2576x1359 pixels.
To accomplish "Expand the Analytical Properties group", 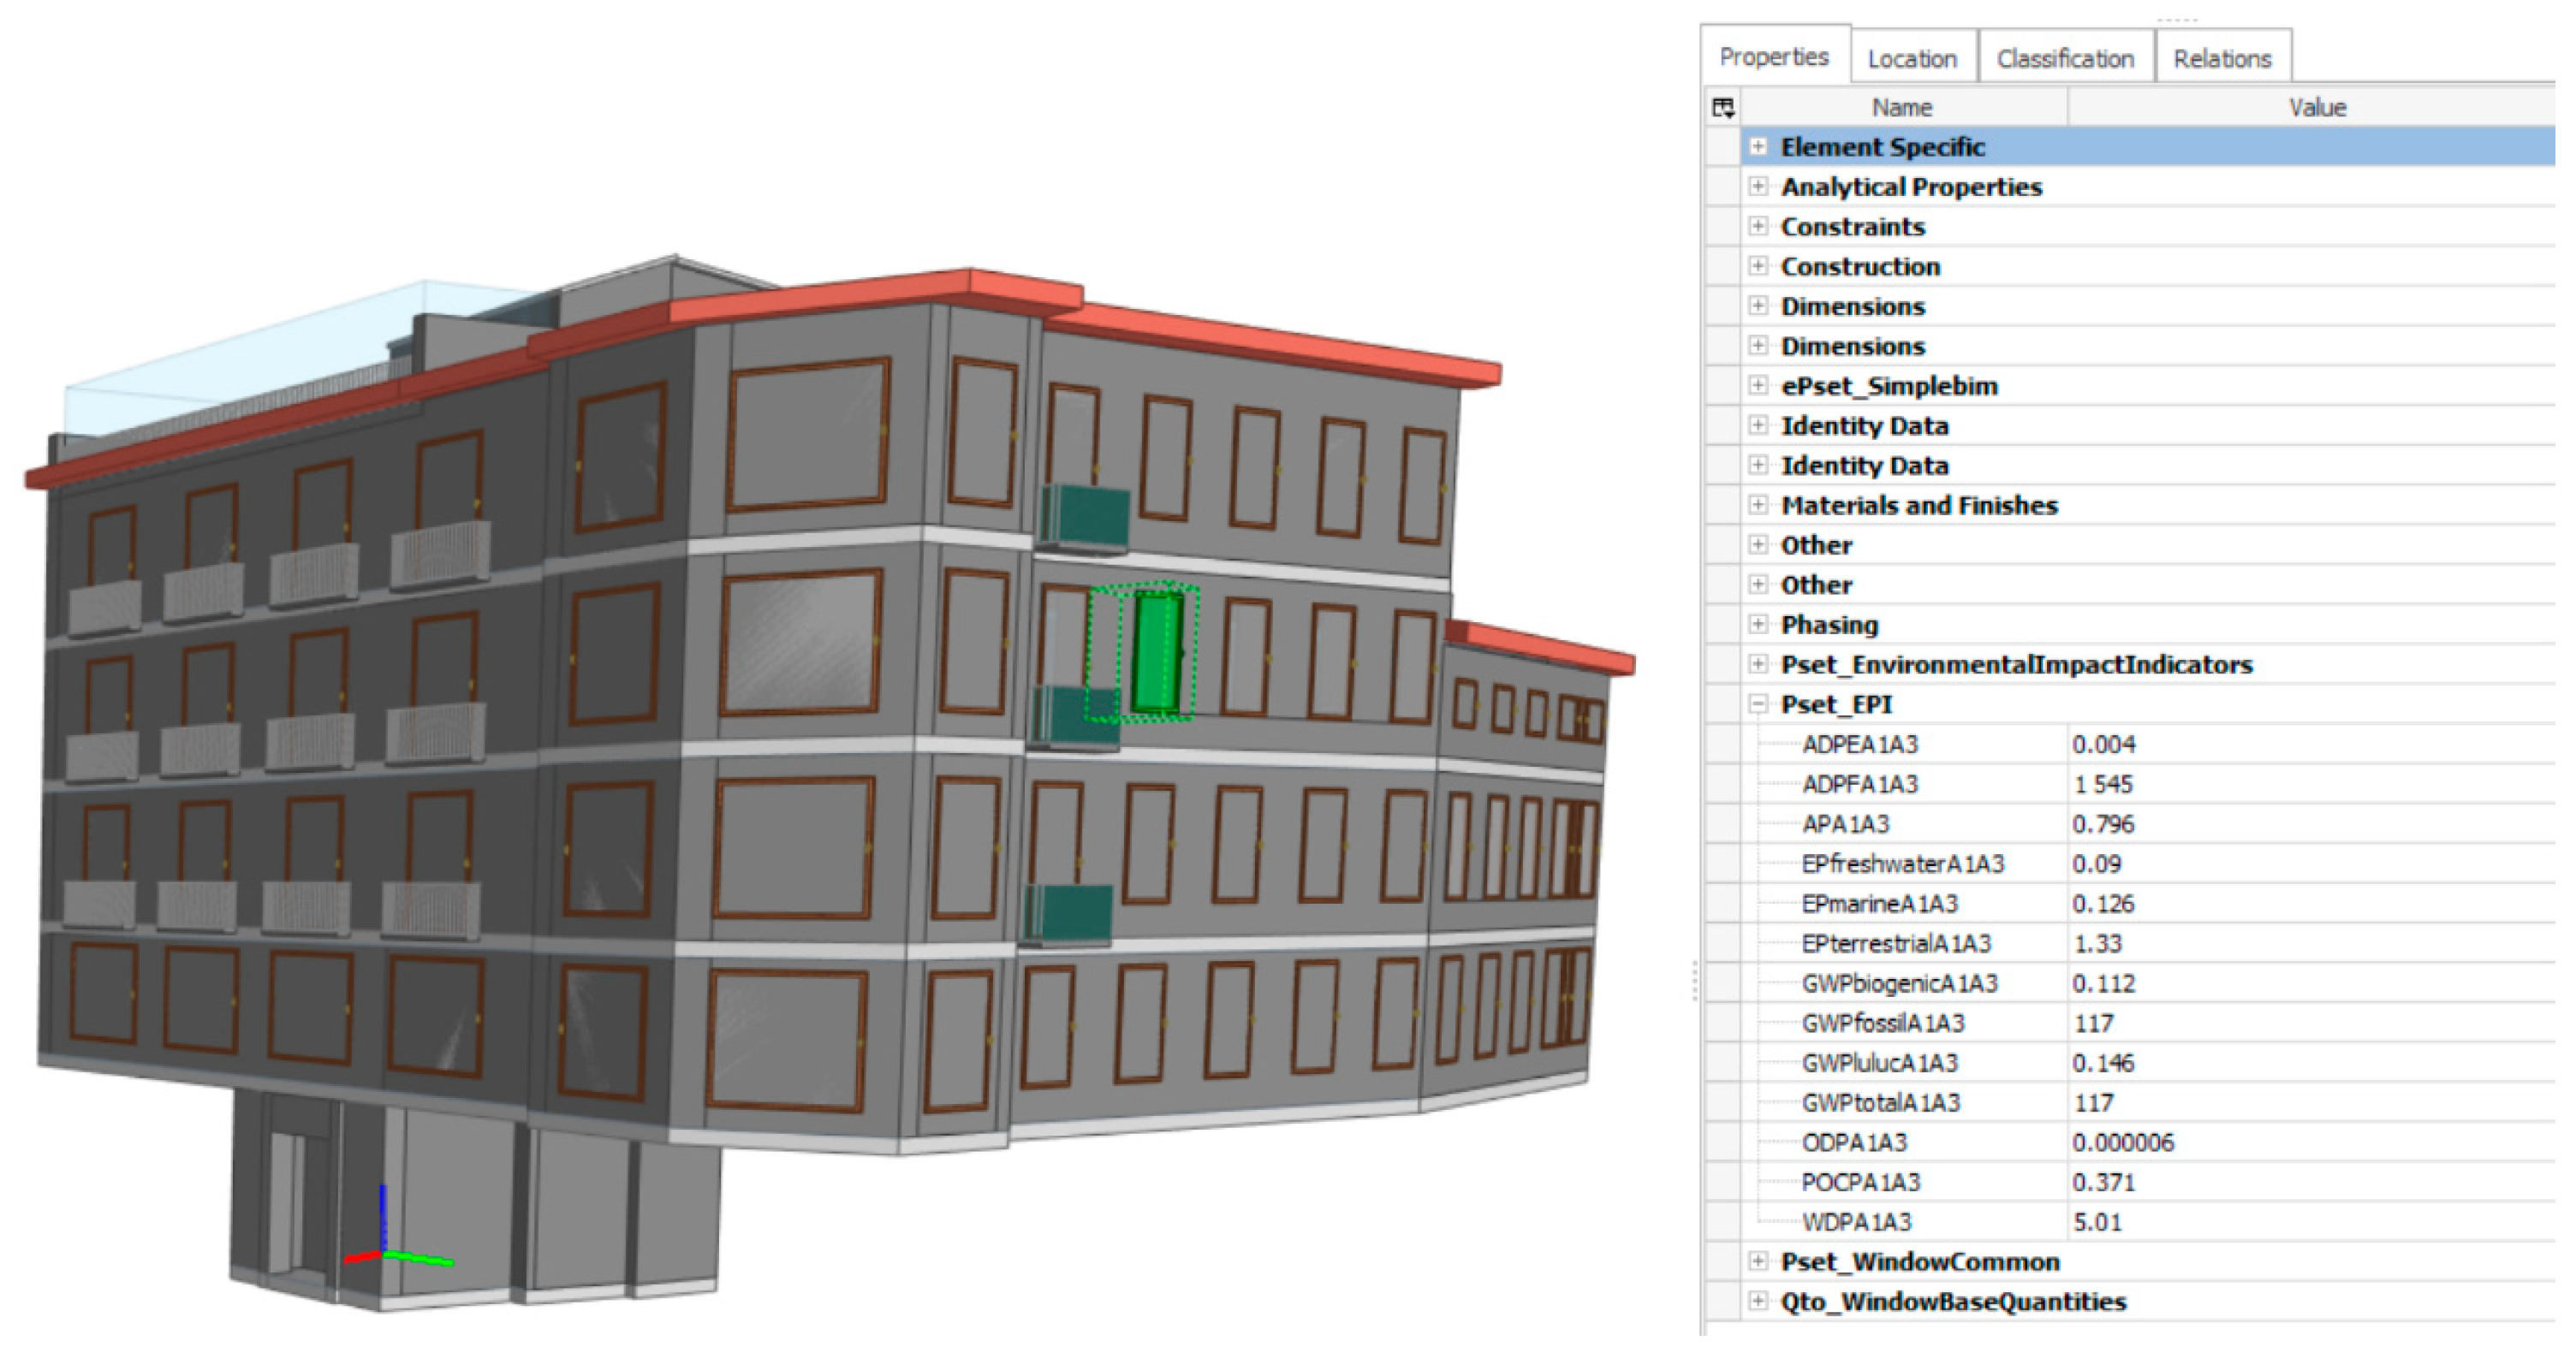I will [x=1757, y=187].
